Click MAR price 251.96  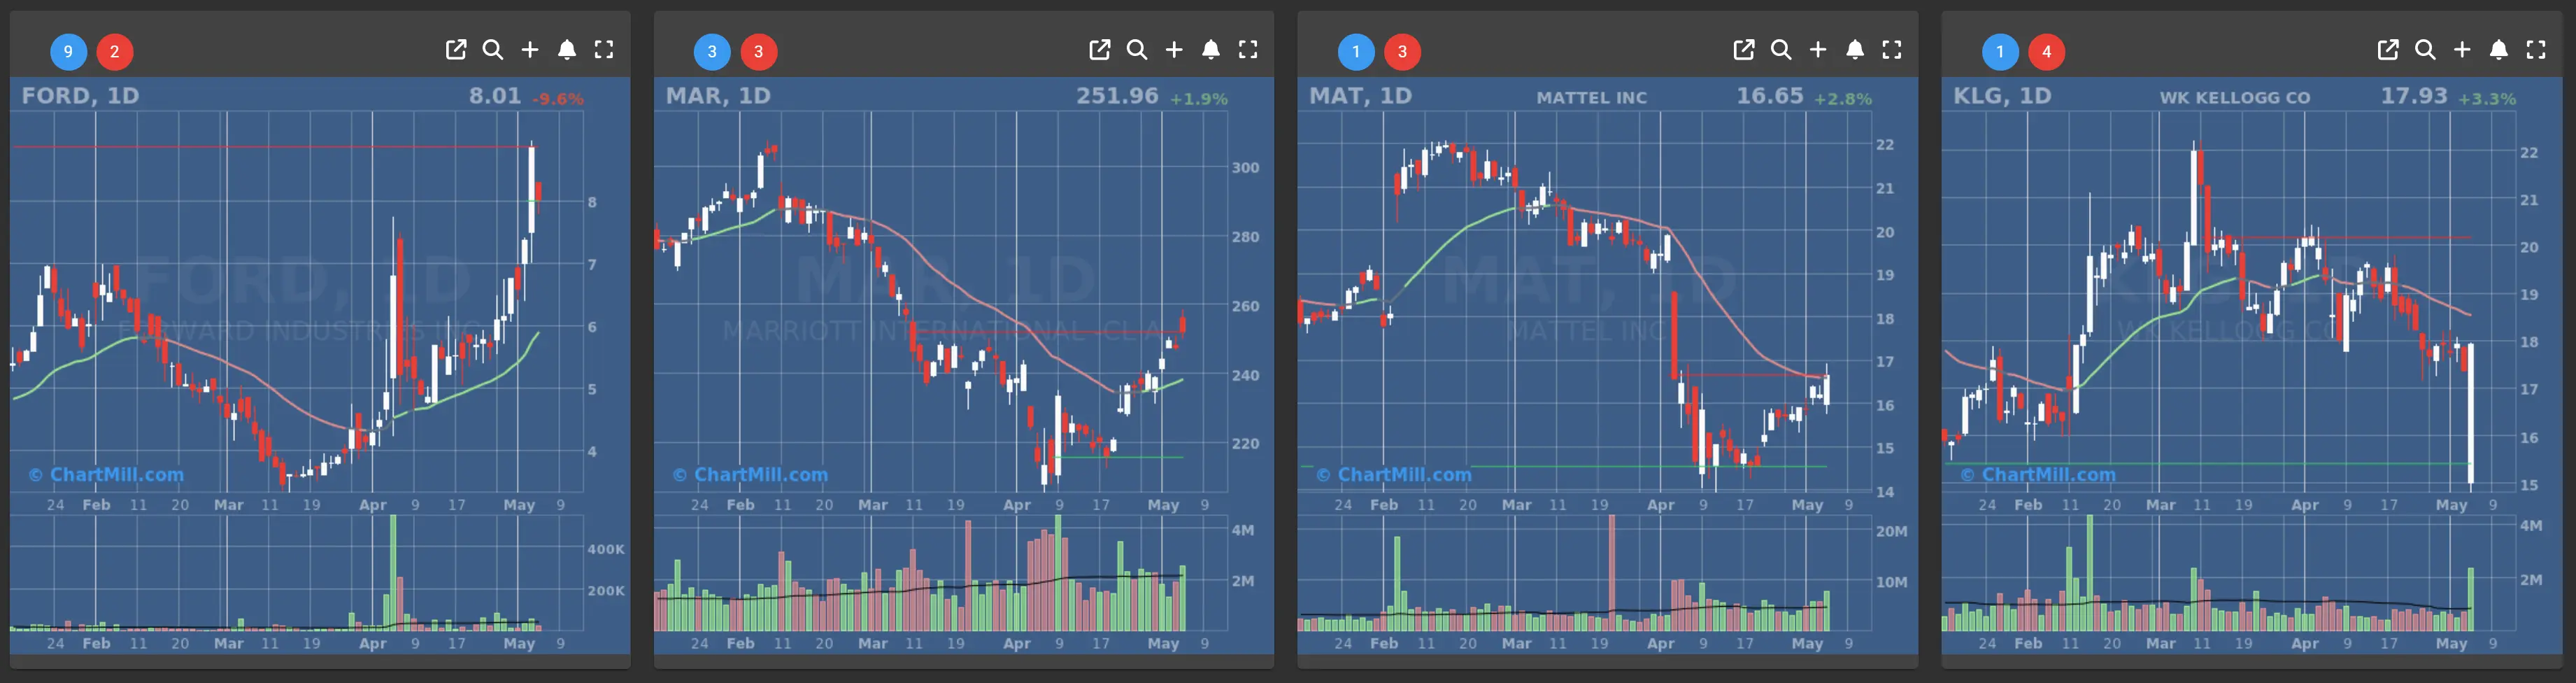pyautogui.click(x=1117, y=96)
